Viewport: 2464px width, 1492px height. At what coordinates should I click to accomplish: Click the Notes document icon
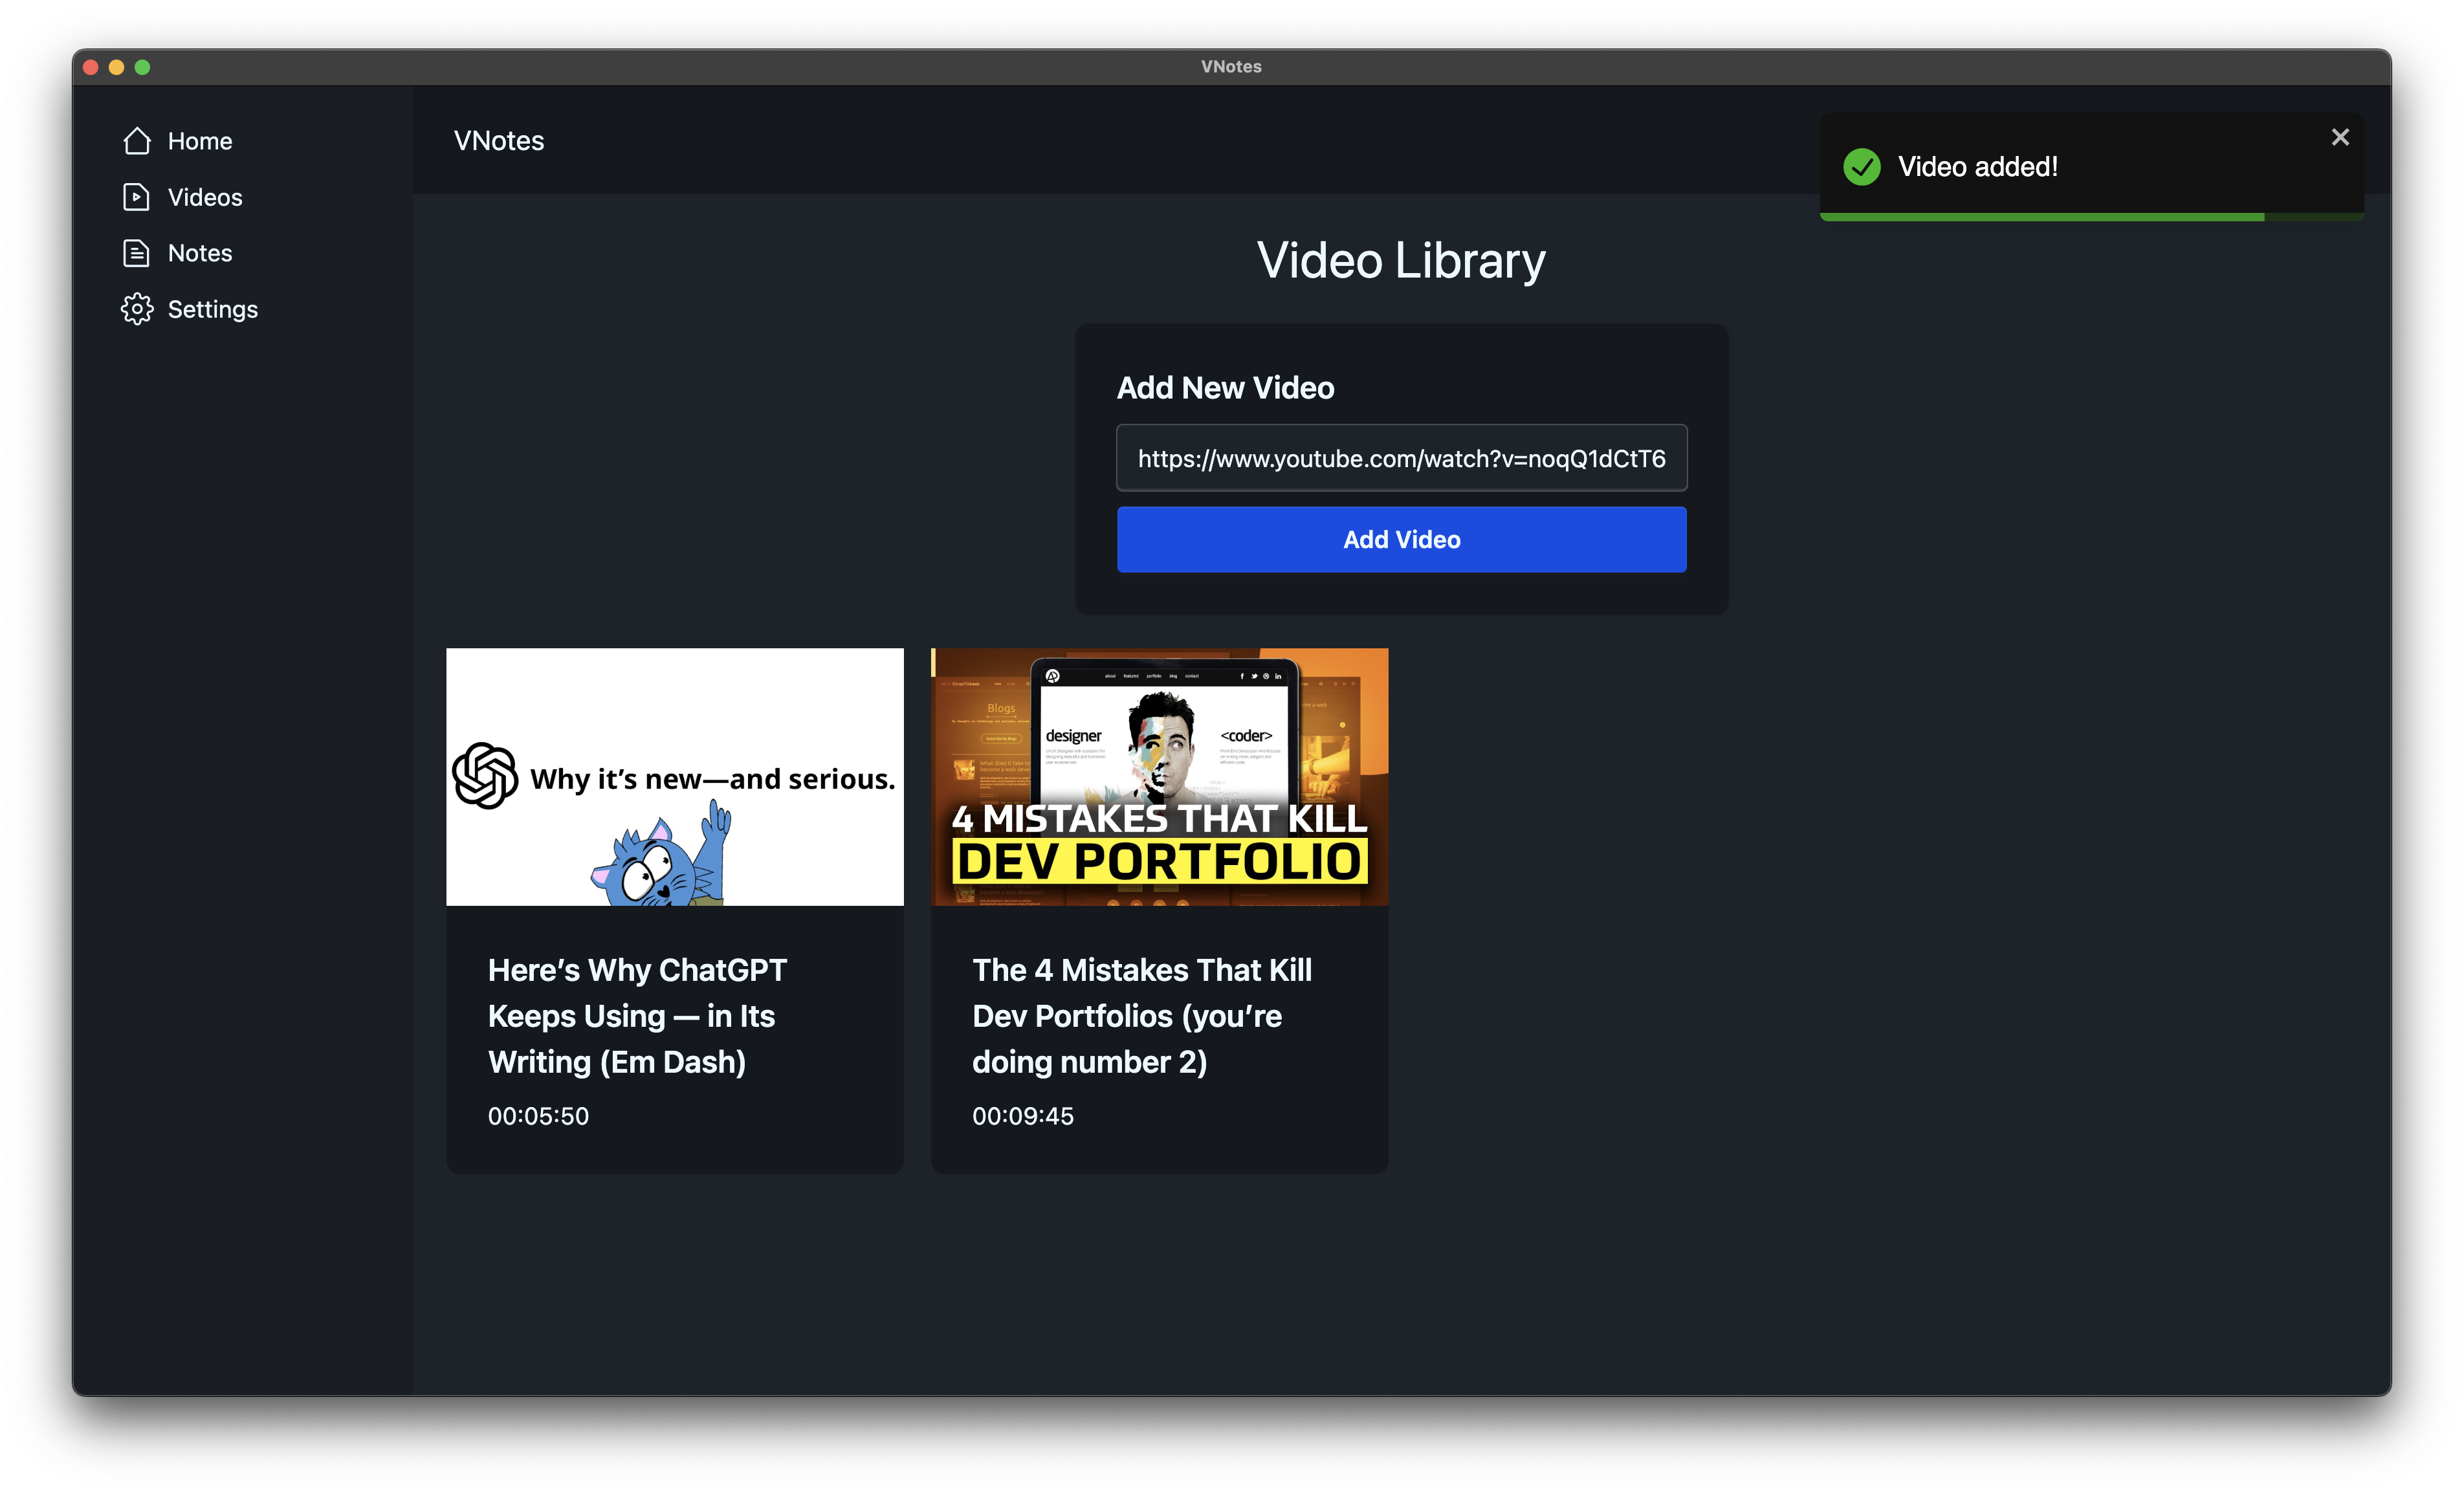(137, 253)
